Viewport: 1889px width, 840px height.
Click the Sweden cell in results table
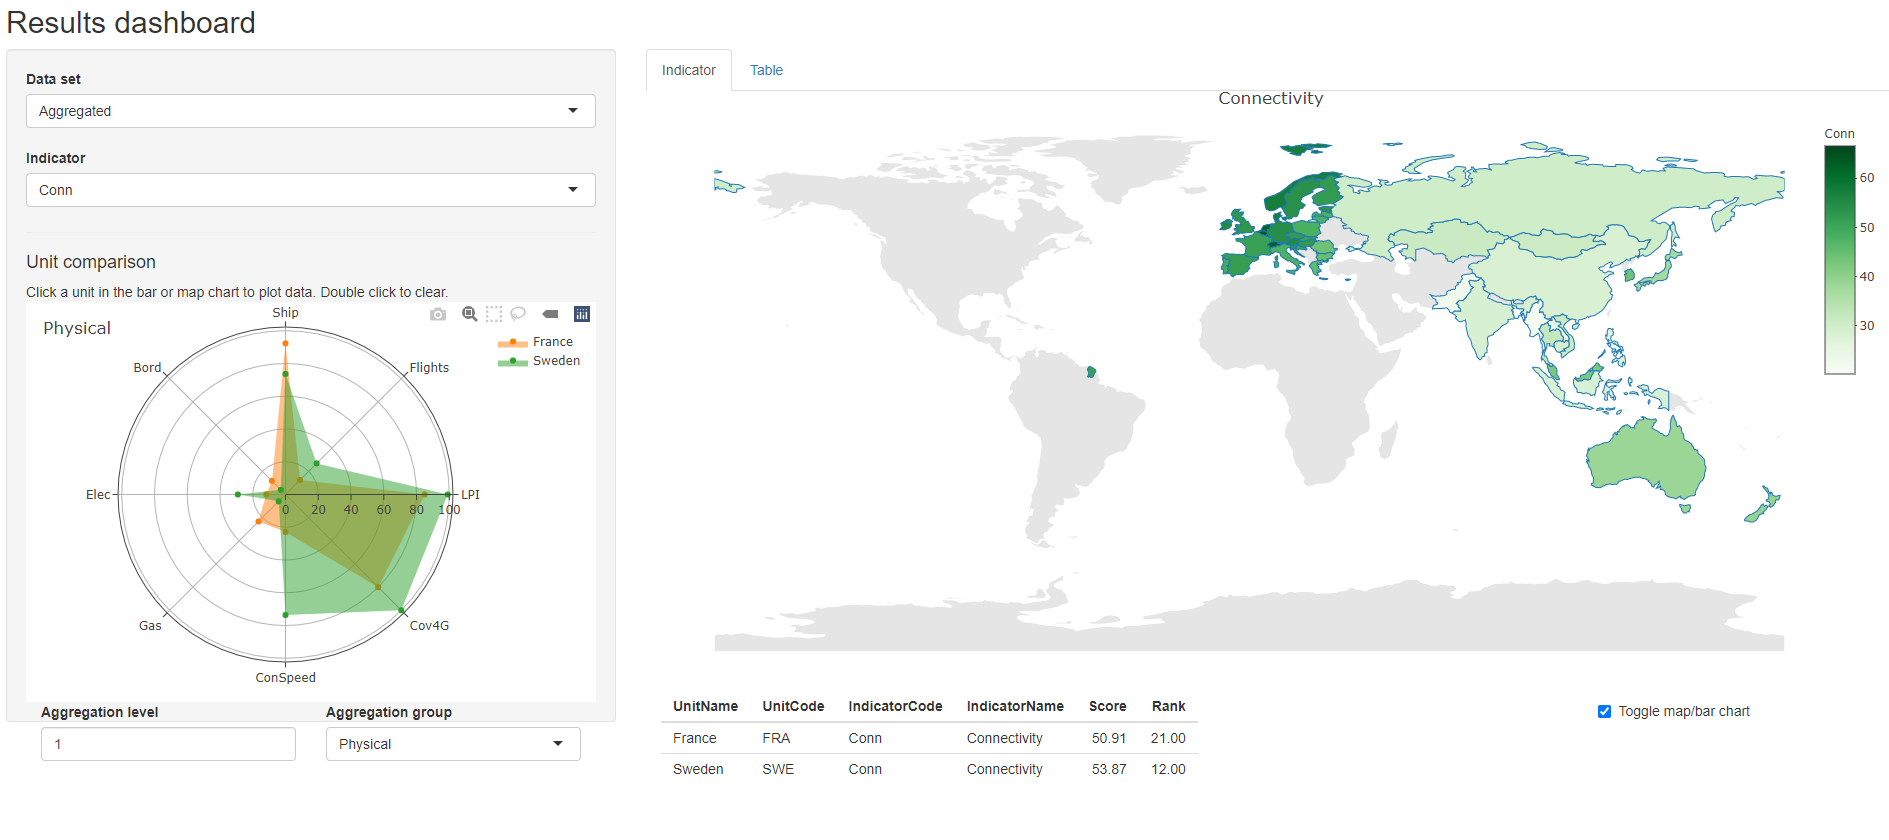click(x=698, y=769)
